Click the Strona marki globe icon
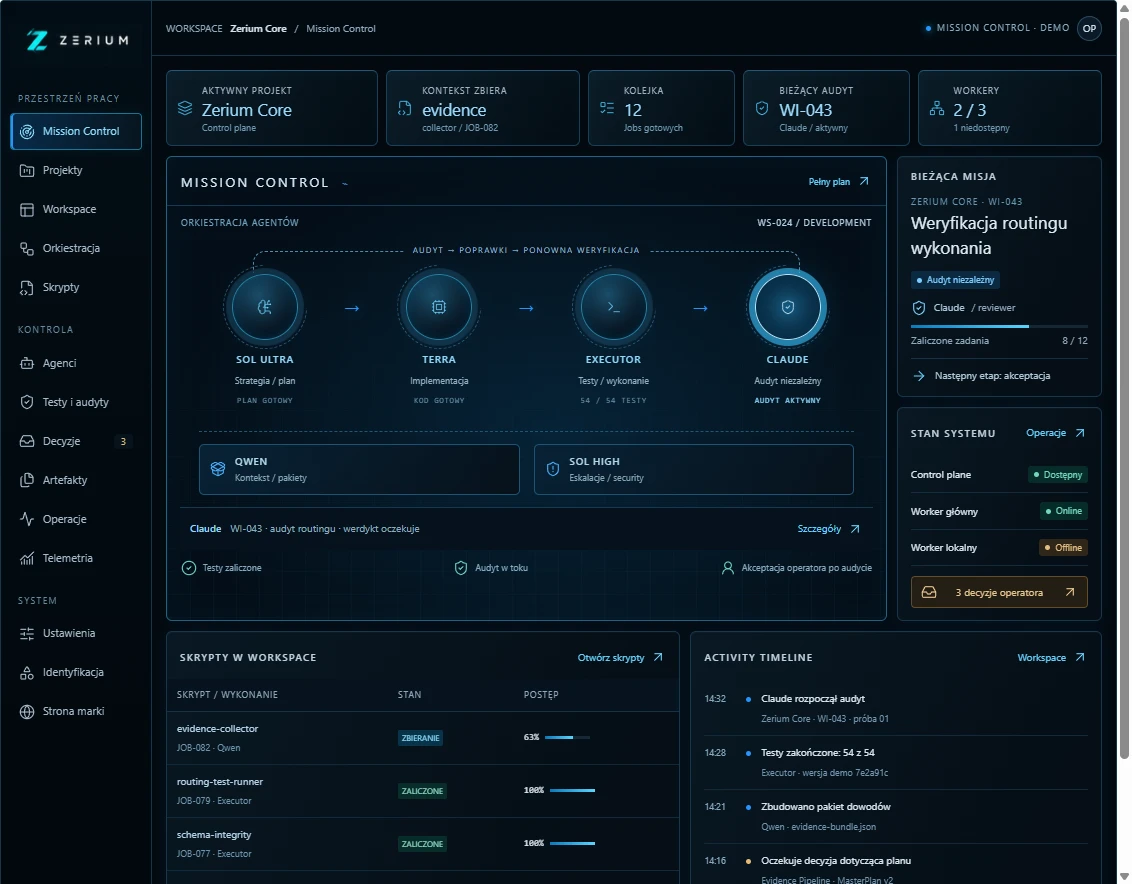The image size is (1132, 884). pos(27,711)
